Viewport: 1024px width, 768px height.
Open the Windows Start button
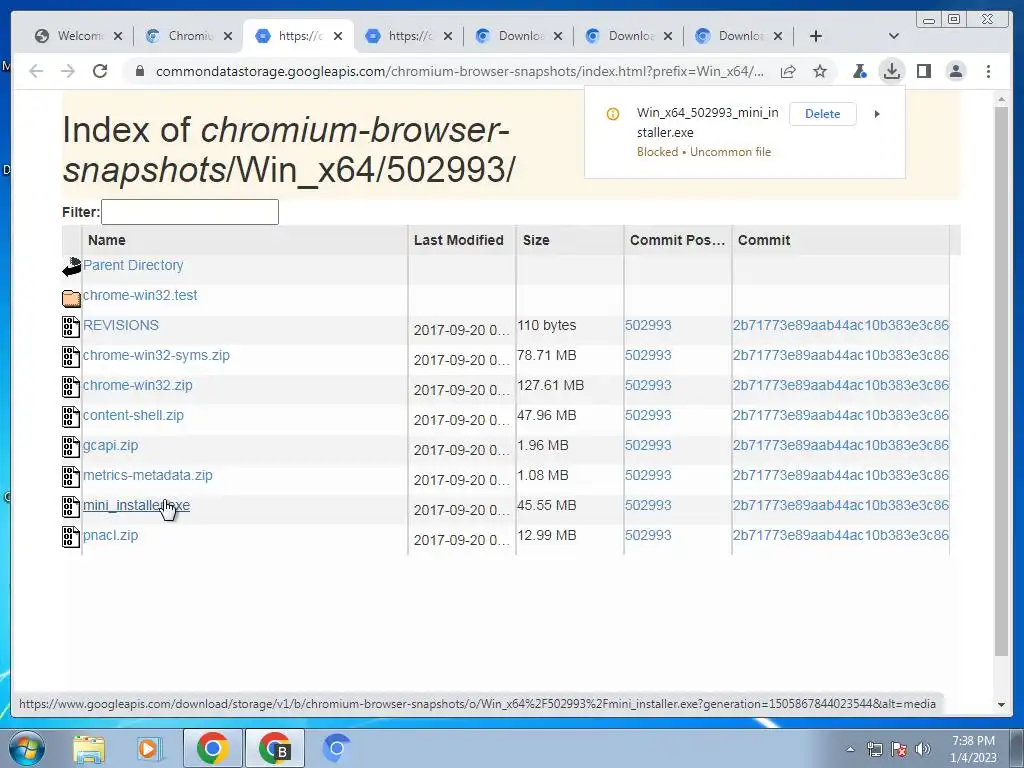point(26,748)
